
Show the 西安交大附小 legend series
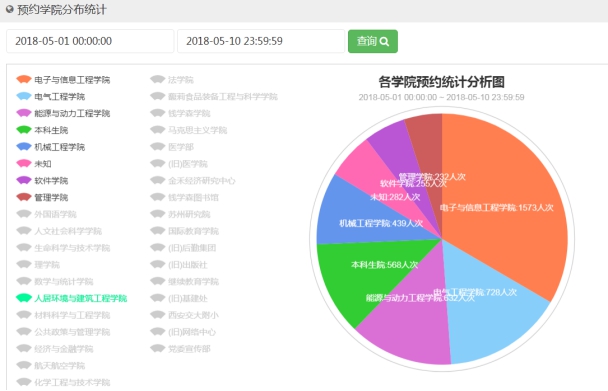click(x=184, y=315)
